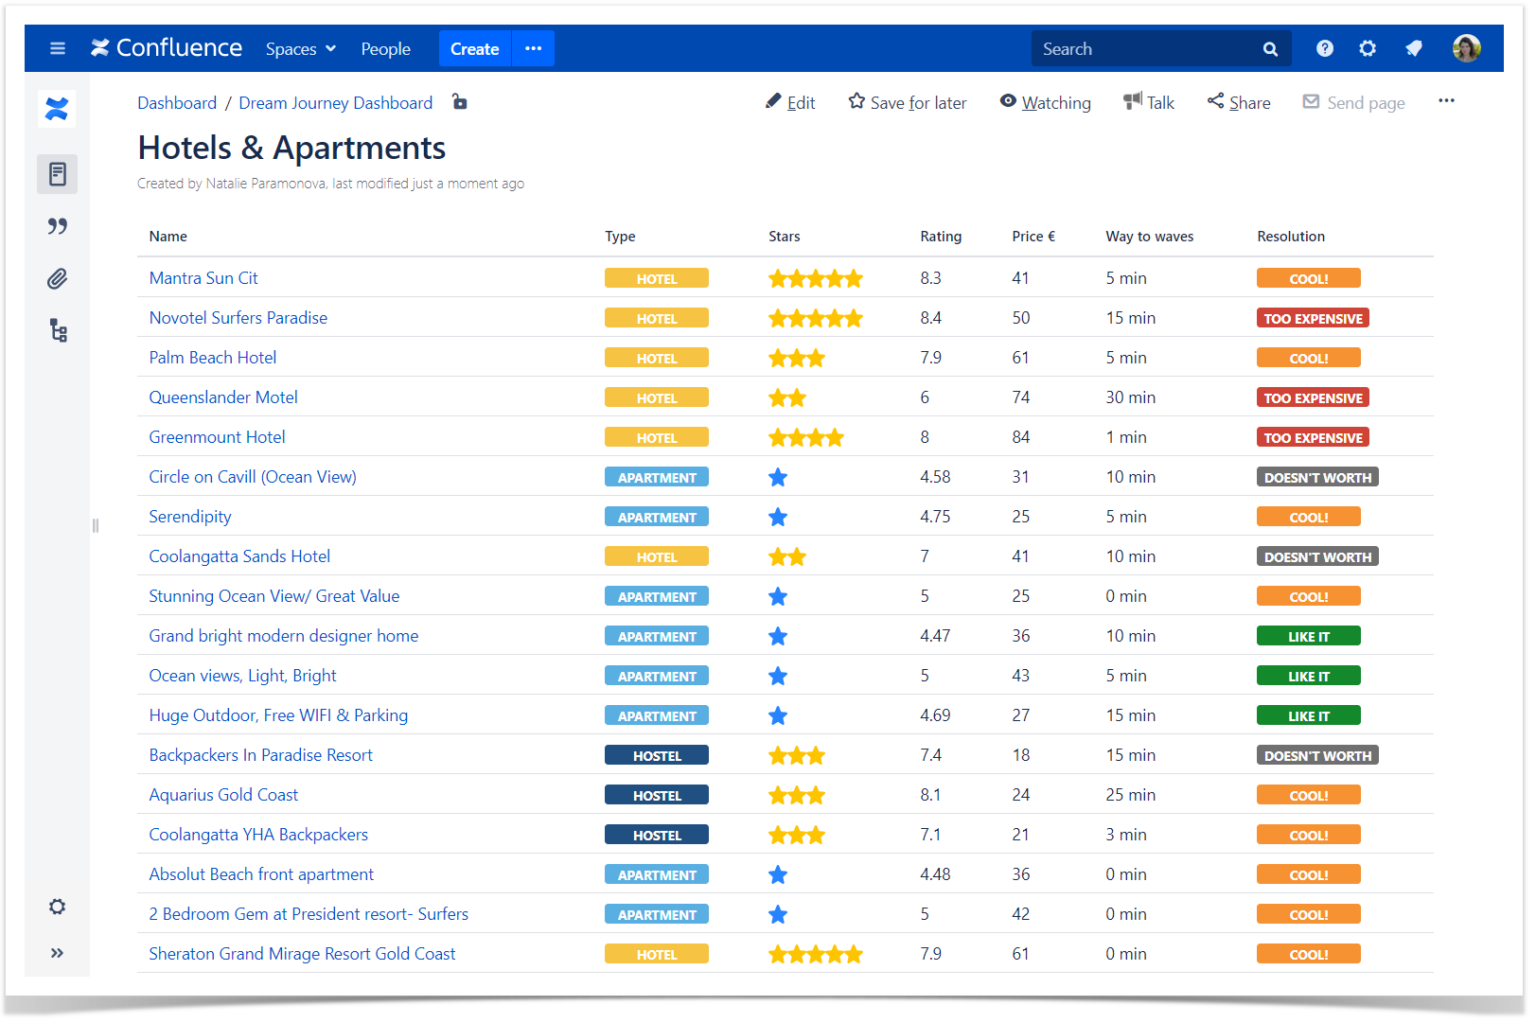Open extra create options next to Create

[x=532, y=48]
